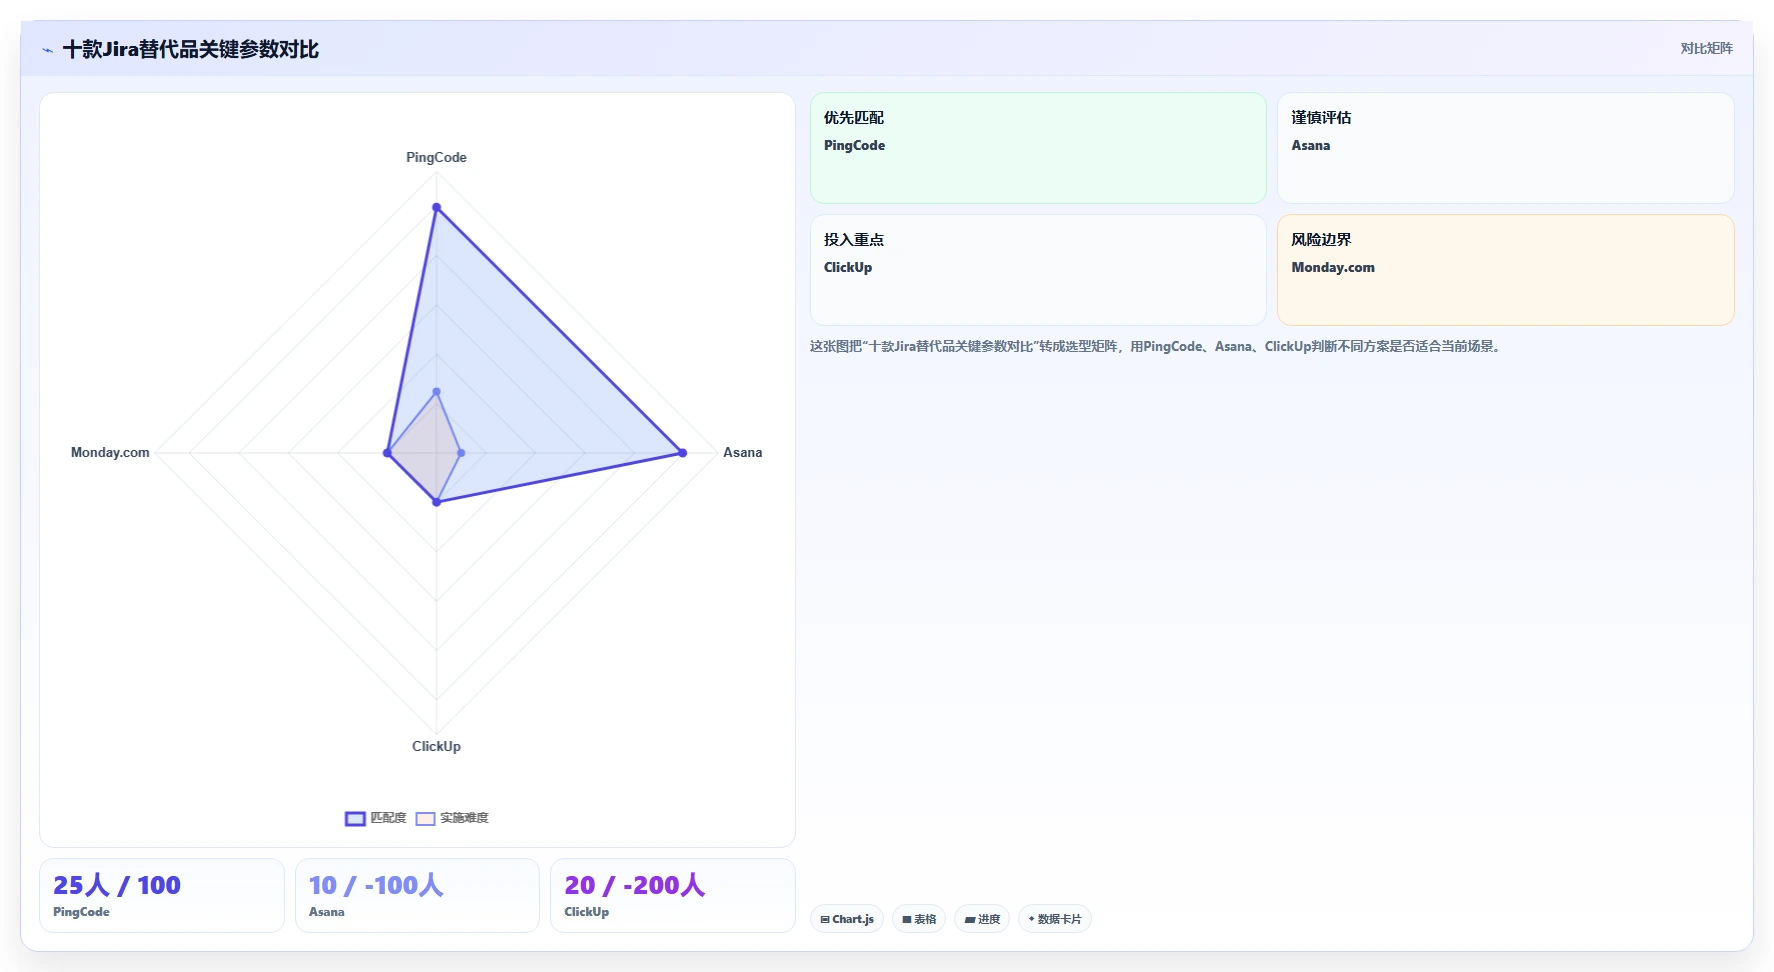Image resolution: width=1774 pixels, height=972 pixels.
Task: Open the 谨慎评估 Asana card
Action: coord(1505,148)
